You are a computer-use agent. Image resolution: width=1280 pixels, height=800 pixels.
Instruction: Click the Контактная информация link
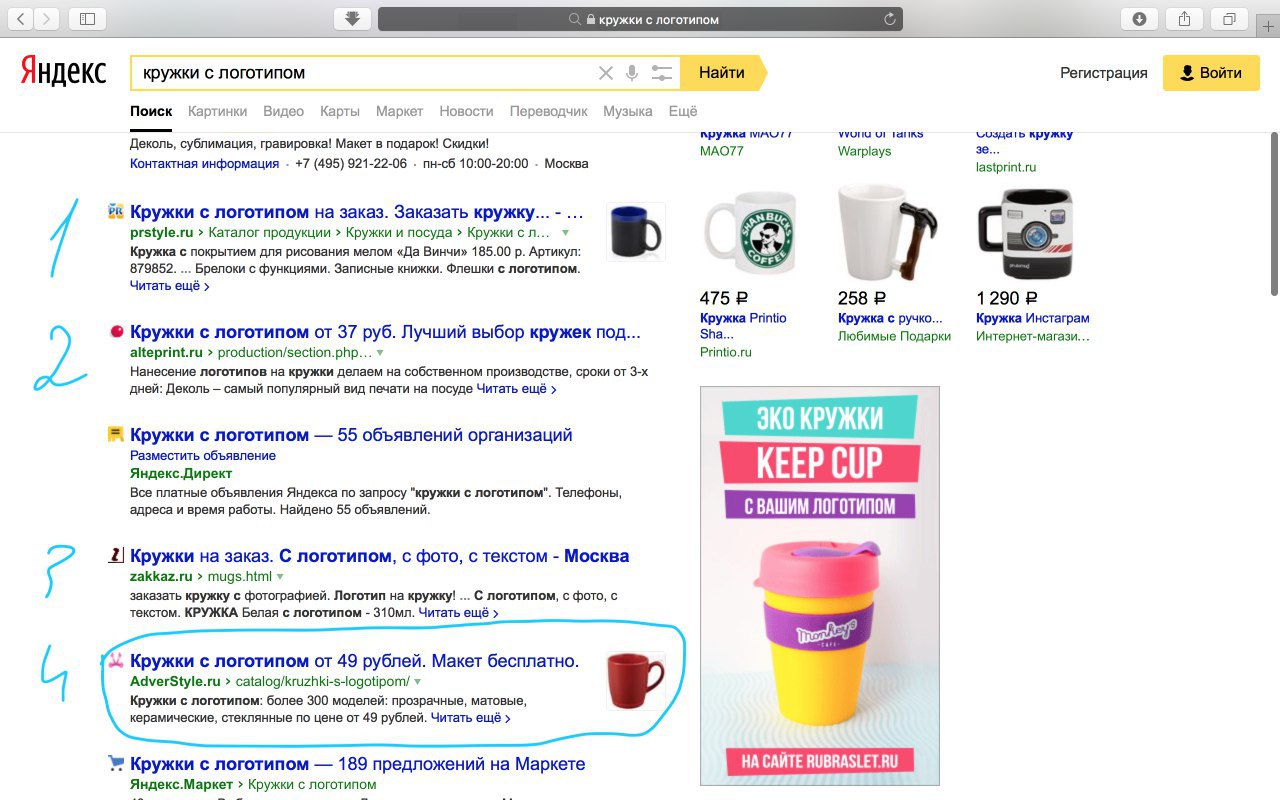coord(204,163)
